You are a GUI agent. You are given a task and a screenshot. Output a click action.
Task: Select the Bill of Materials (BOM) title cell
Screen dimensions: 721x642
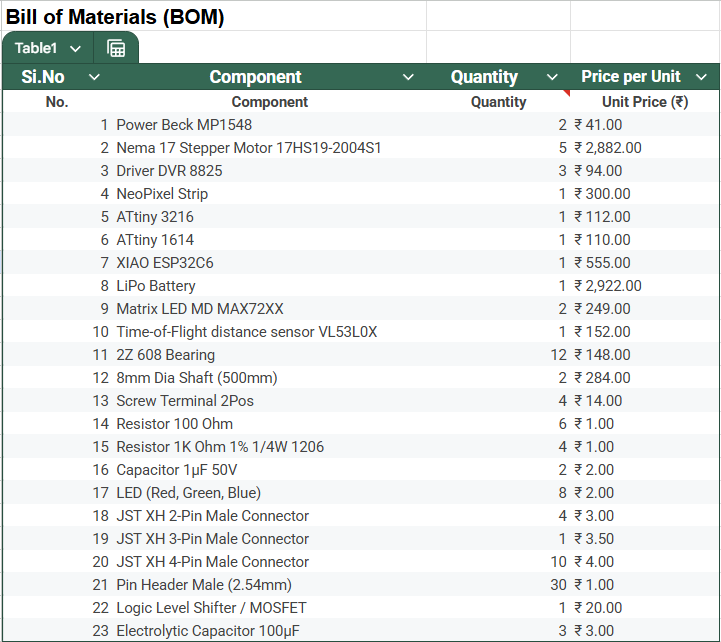[x=214, y=17]
